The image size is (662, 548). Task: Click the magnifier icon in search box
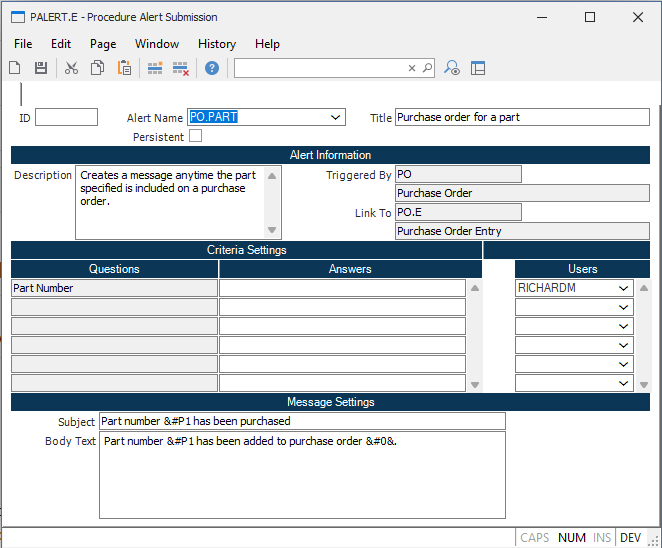(x=427, y=68)
